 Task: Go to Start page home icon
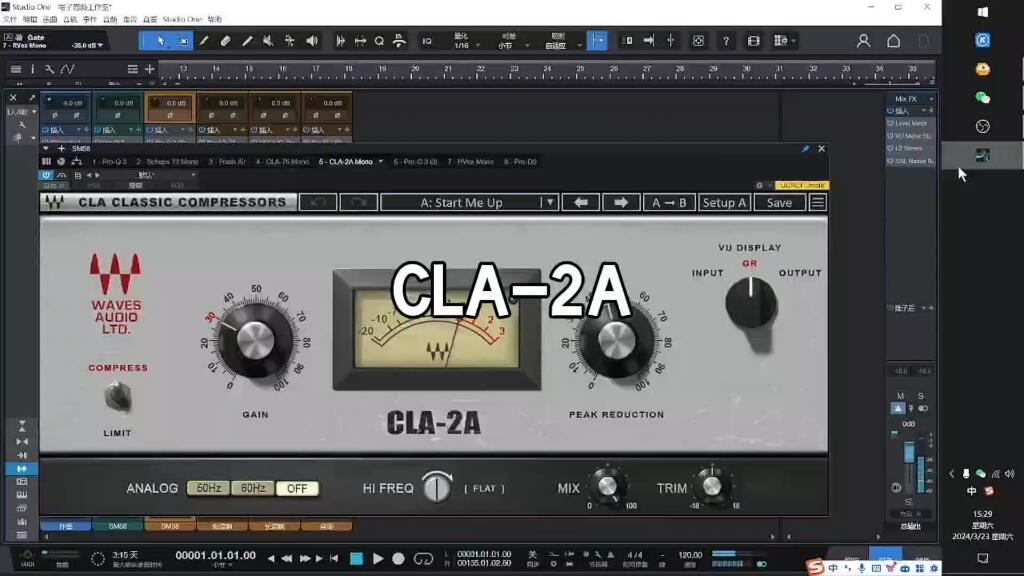893,41
